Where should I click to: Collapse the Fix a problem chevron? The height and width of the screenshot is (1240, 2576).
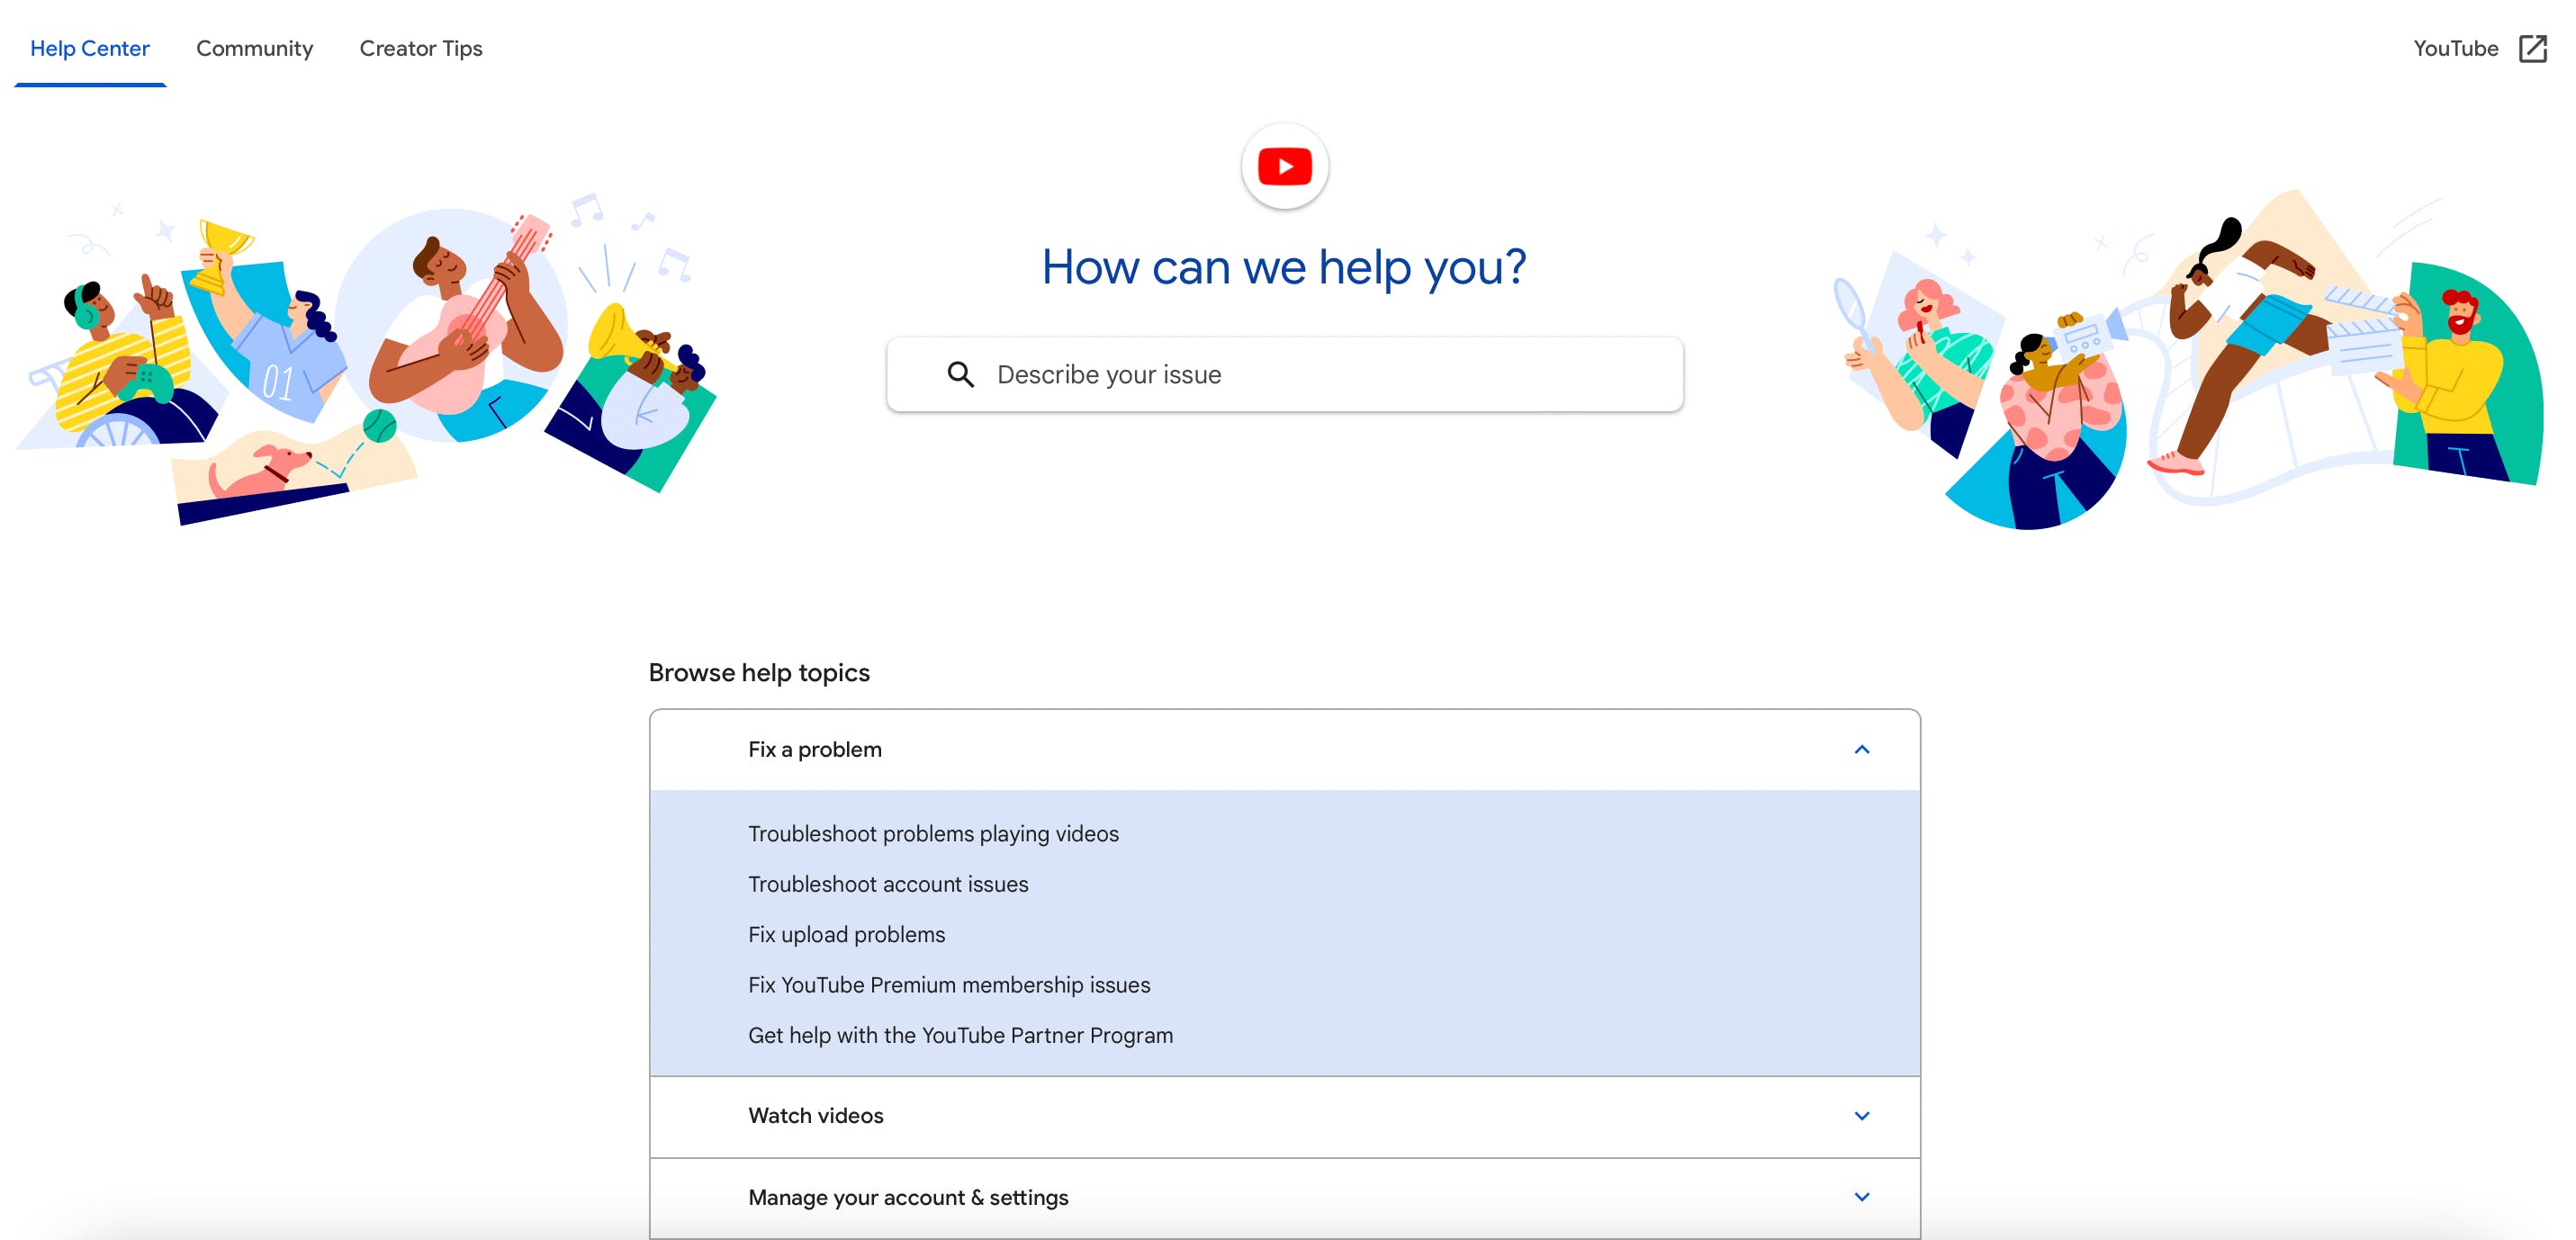(x=1861, y=750)
